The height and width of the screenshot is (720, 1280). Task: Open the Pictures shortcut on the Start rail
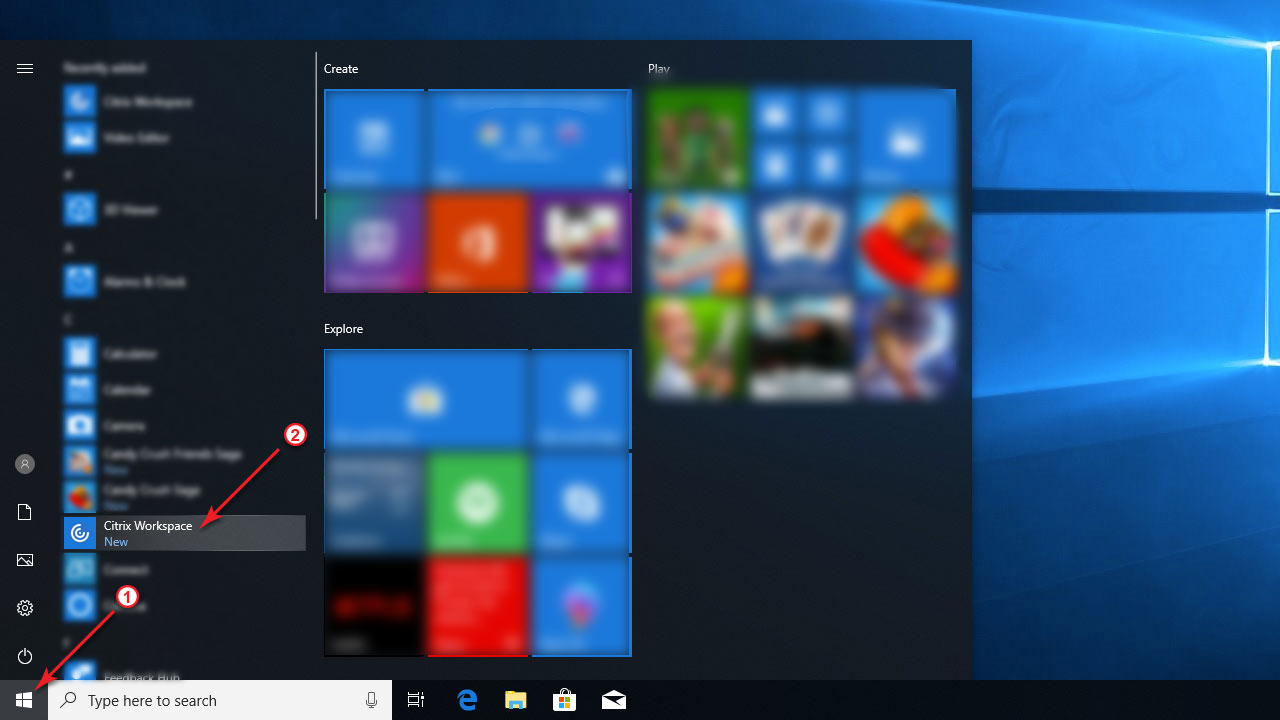tap(24, 560)
